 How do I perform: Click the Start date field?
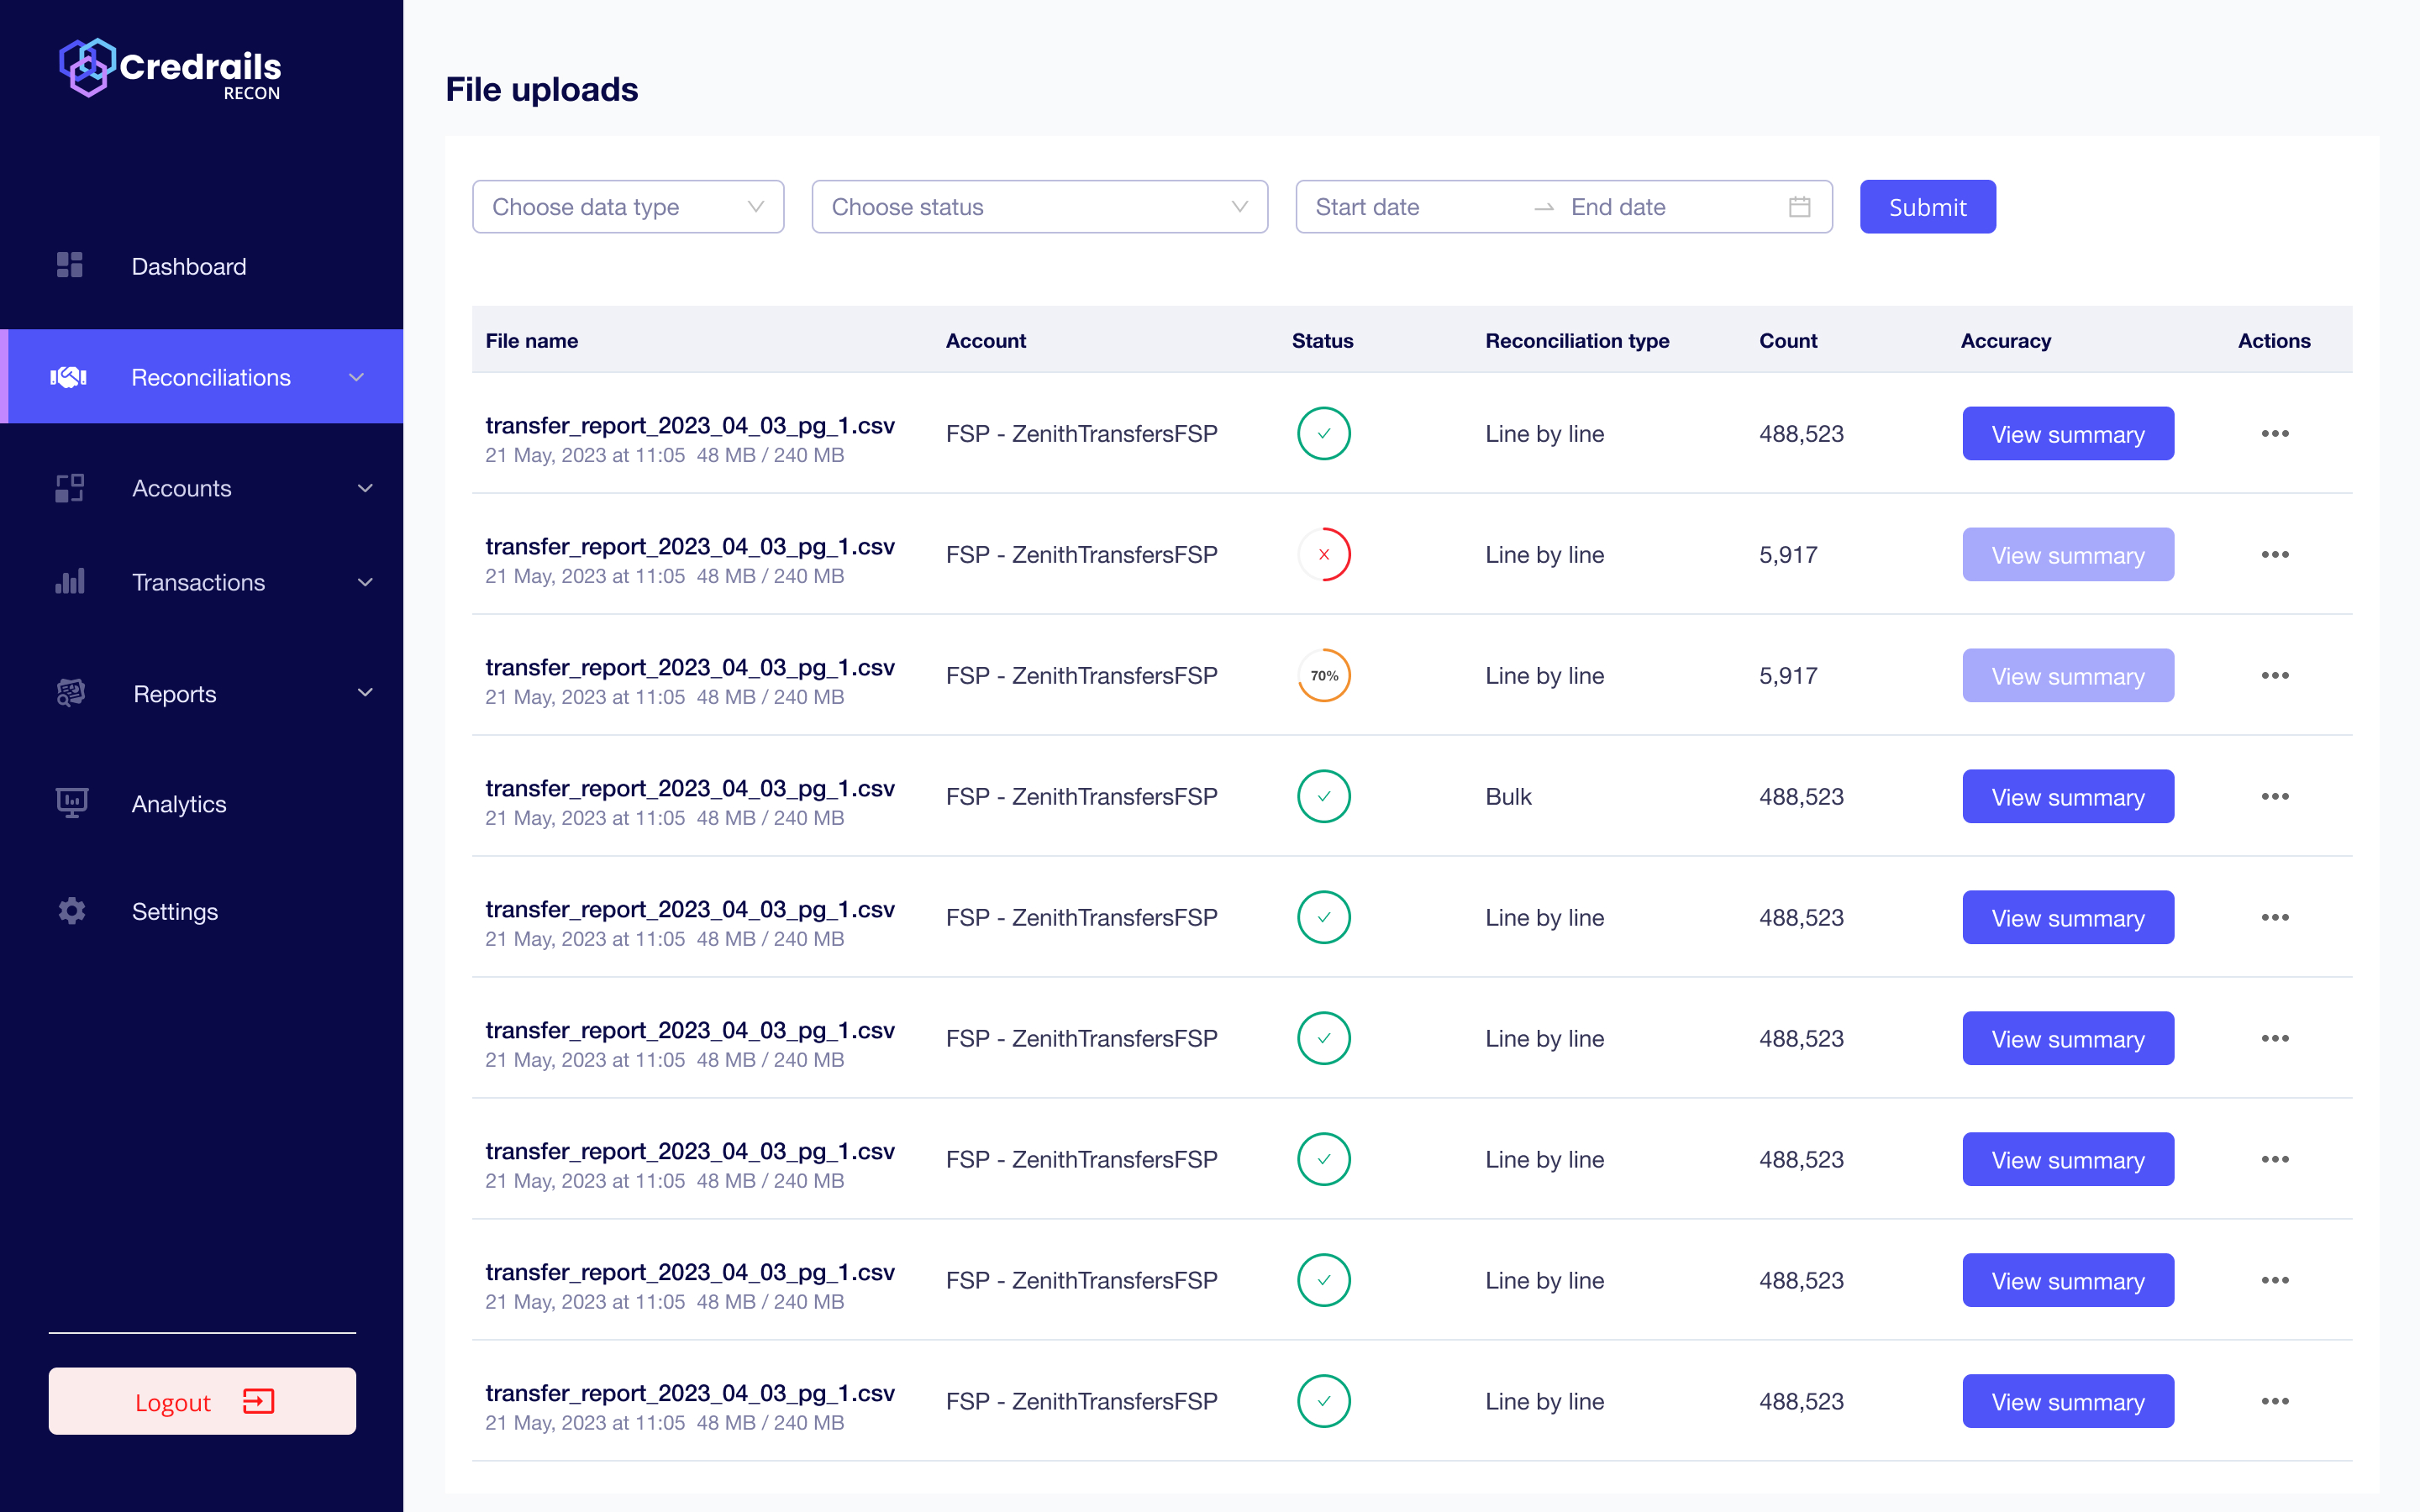(x=1367, y=207)
